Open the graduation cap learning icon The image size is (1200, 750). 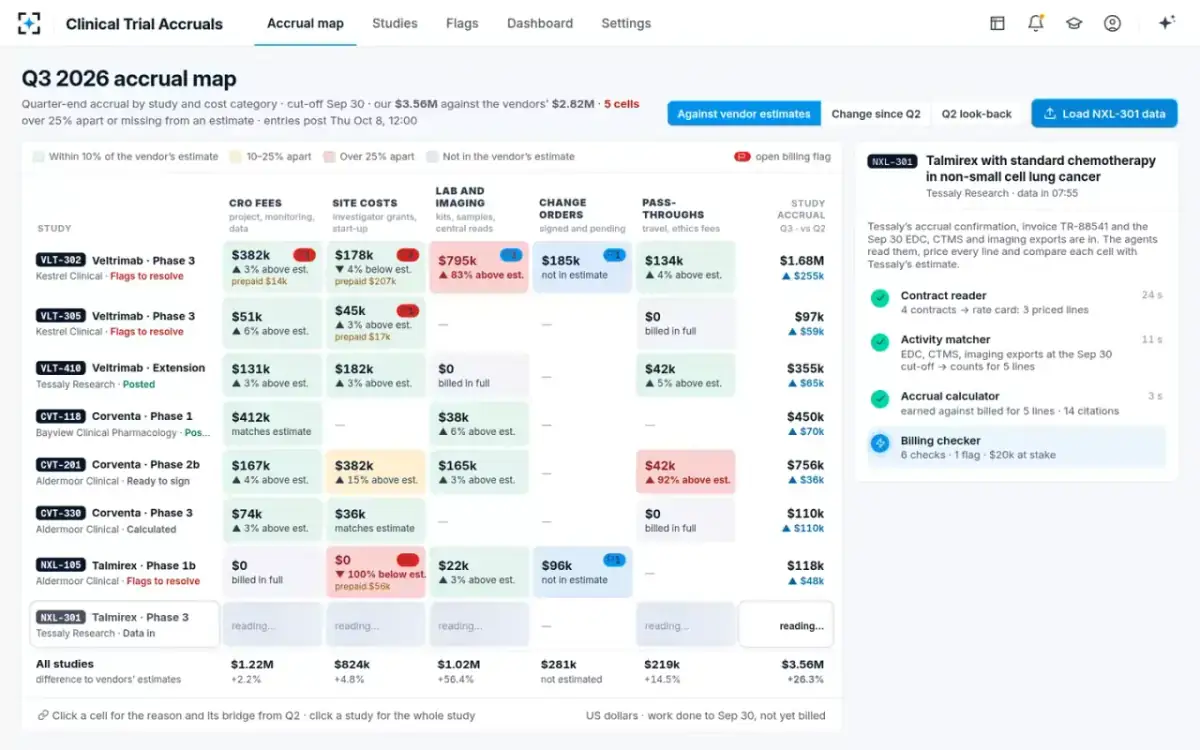[x=1074, y=23]
